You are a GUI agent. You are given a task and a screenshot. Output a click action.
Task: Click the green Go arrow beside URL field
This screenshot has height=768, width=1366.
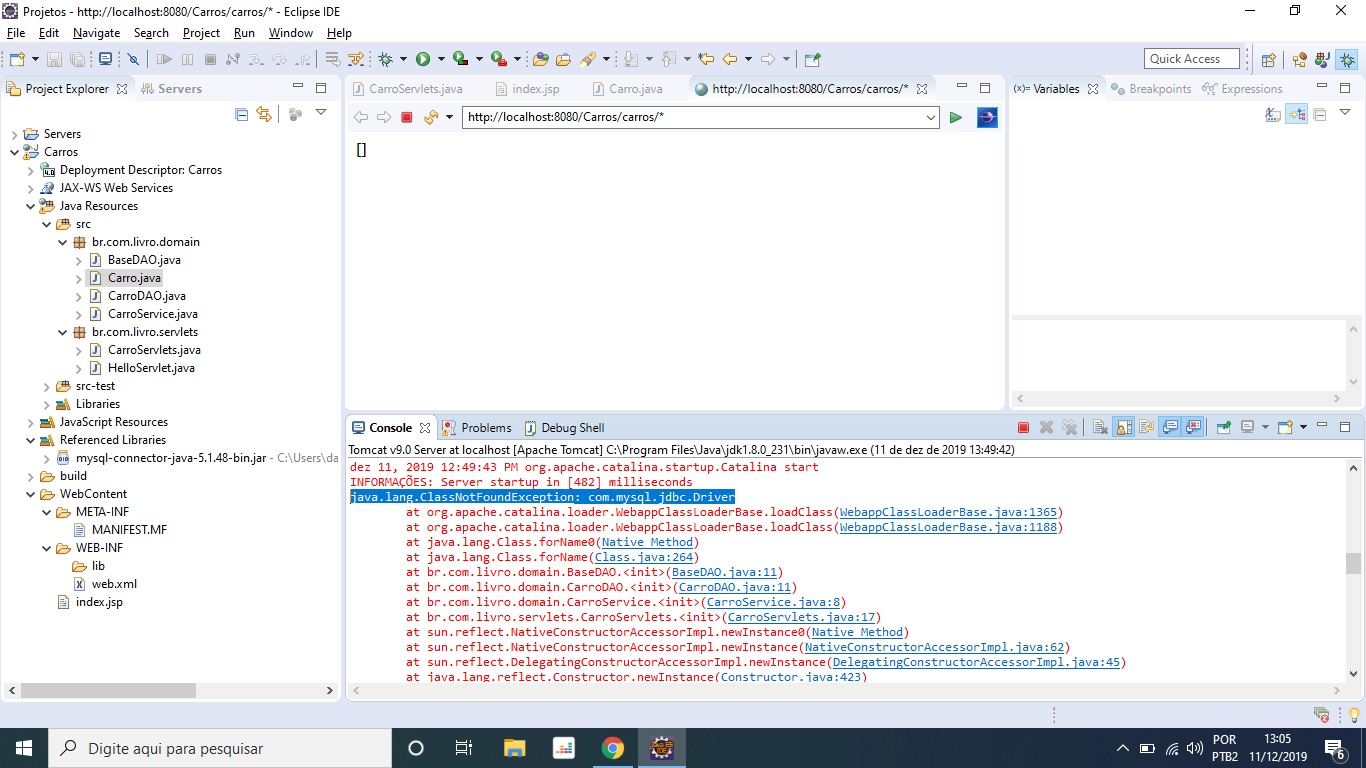955,117
